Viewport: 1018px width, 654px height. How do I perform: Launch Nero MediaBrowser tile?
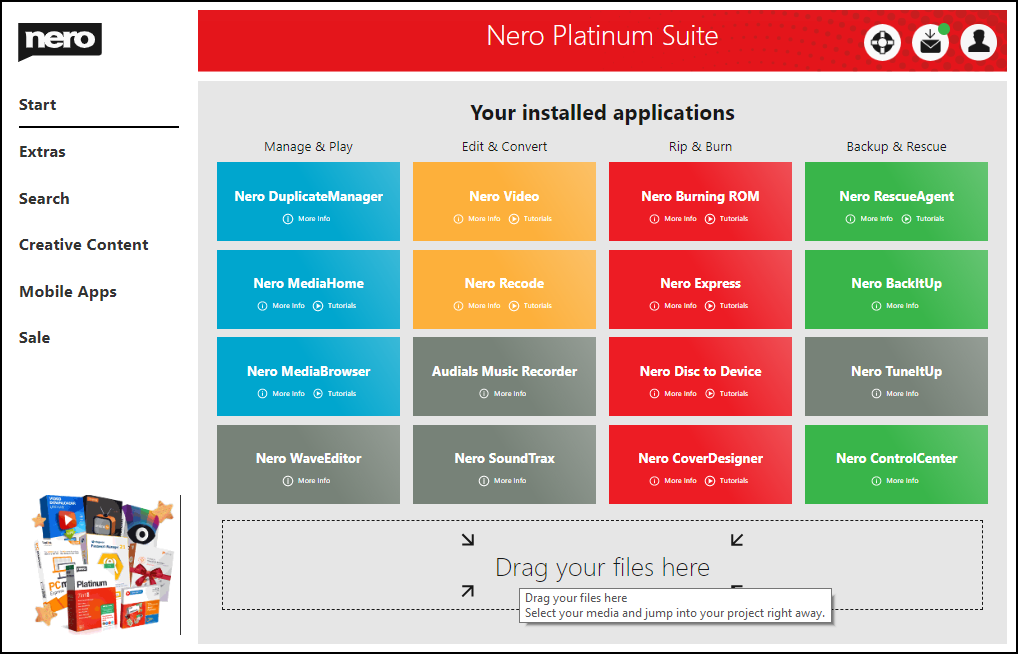[x=308, y=376]
